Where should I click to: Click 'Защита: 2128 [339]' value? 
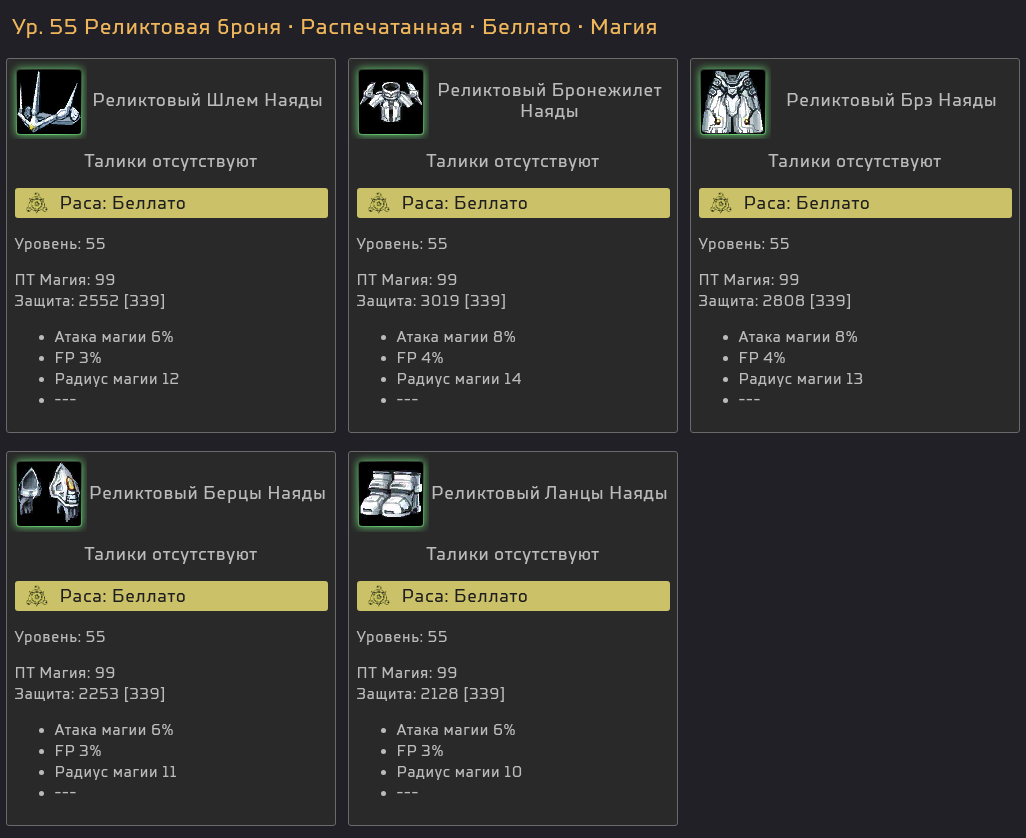431,693
